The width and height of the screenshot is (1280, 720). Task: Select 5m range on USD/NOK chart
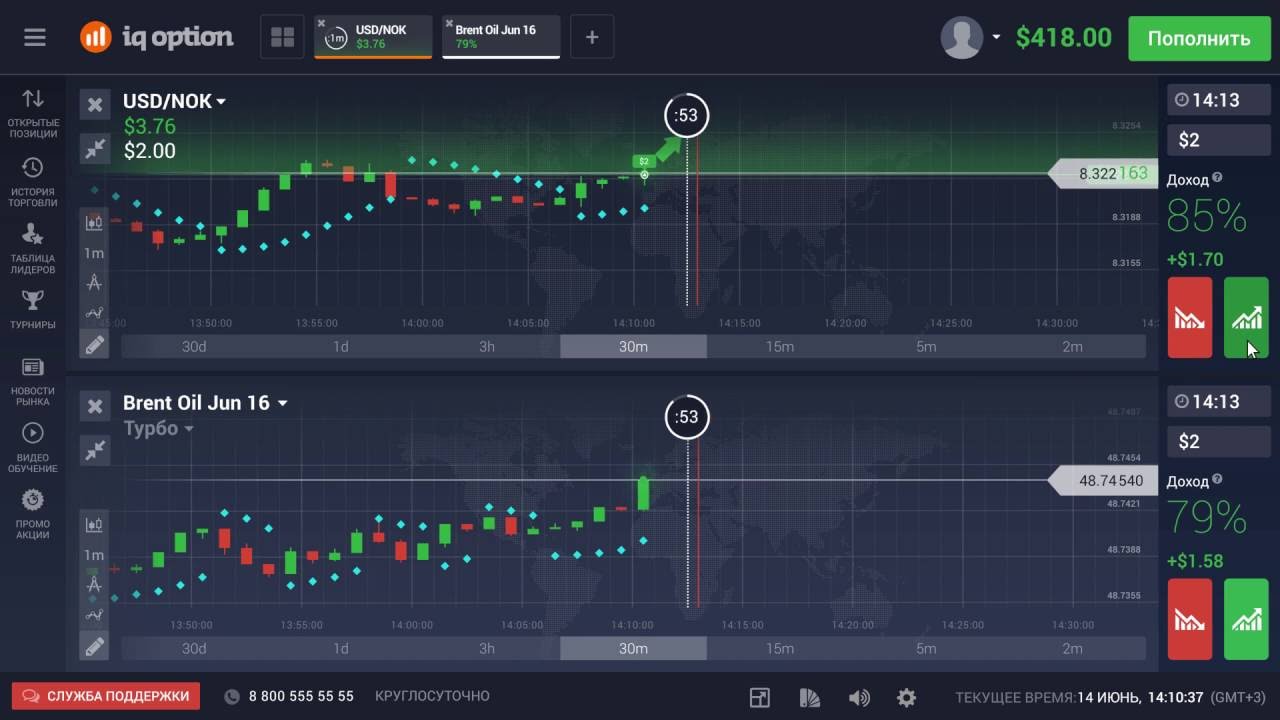(x=926, y=347)
